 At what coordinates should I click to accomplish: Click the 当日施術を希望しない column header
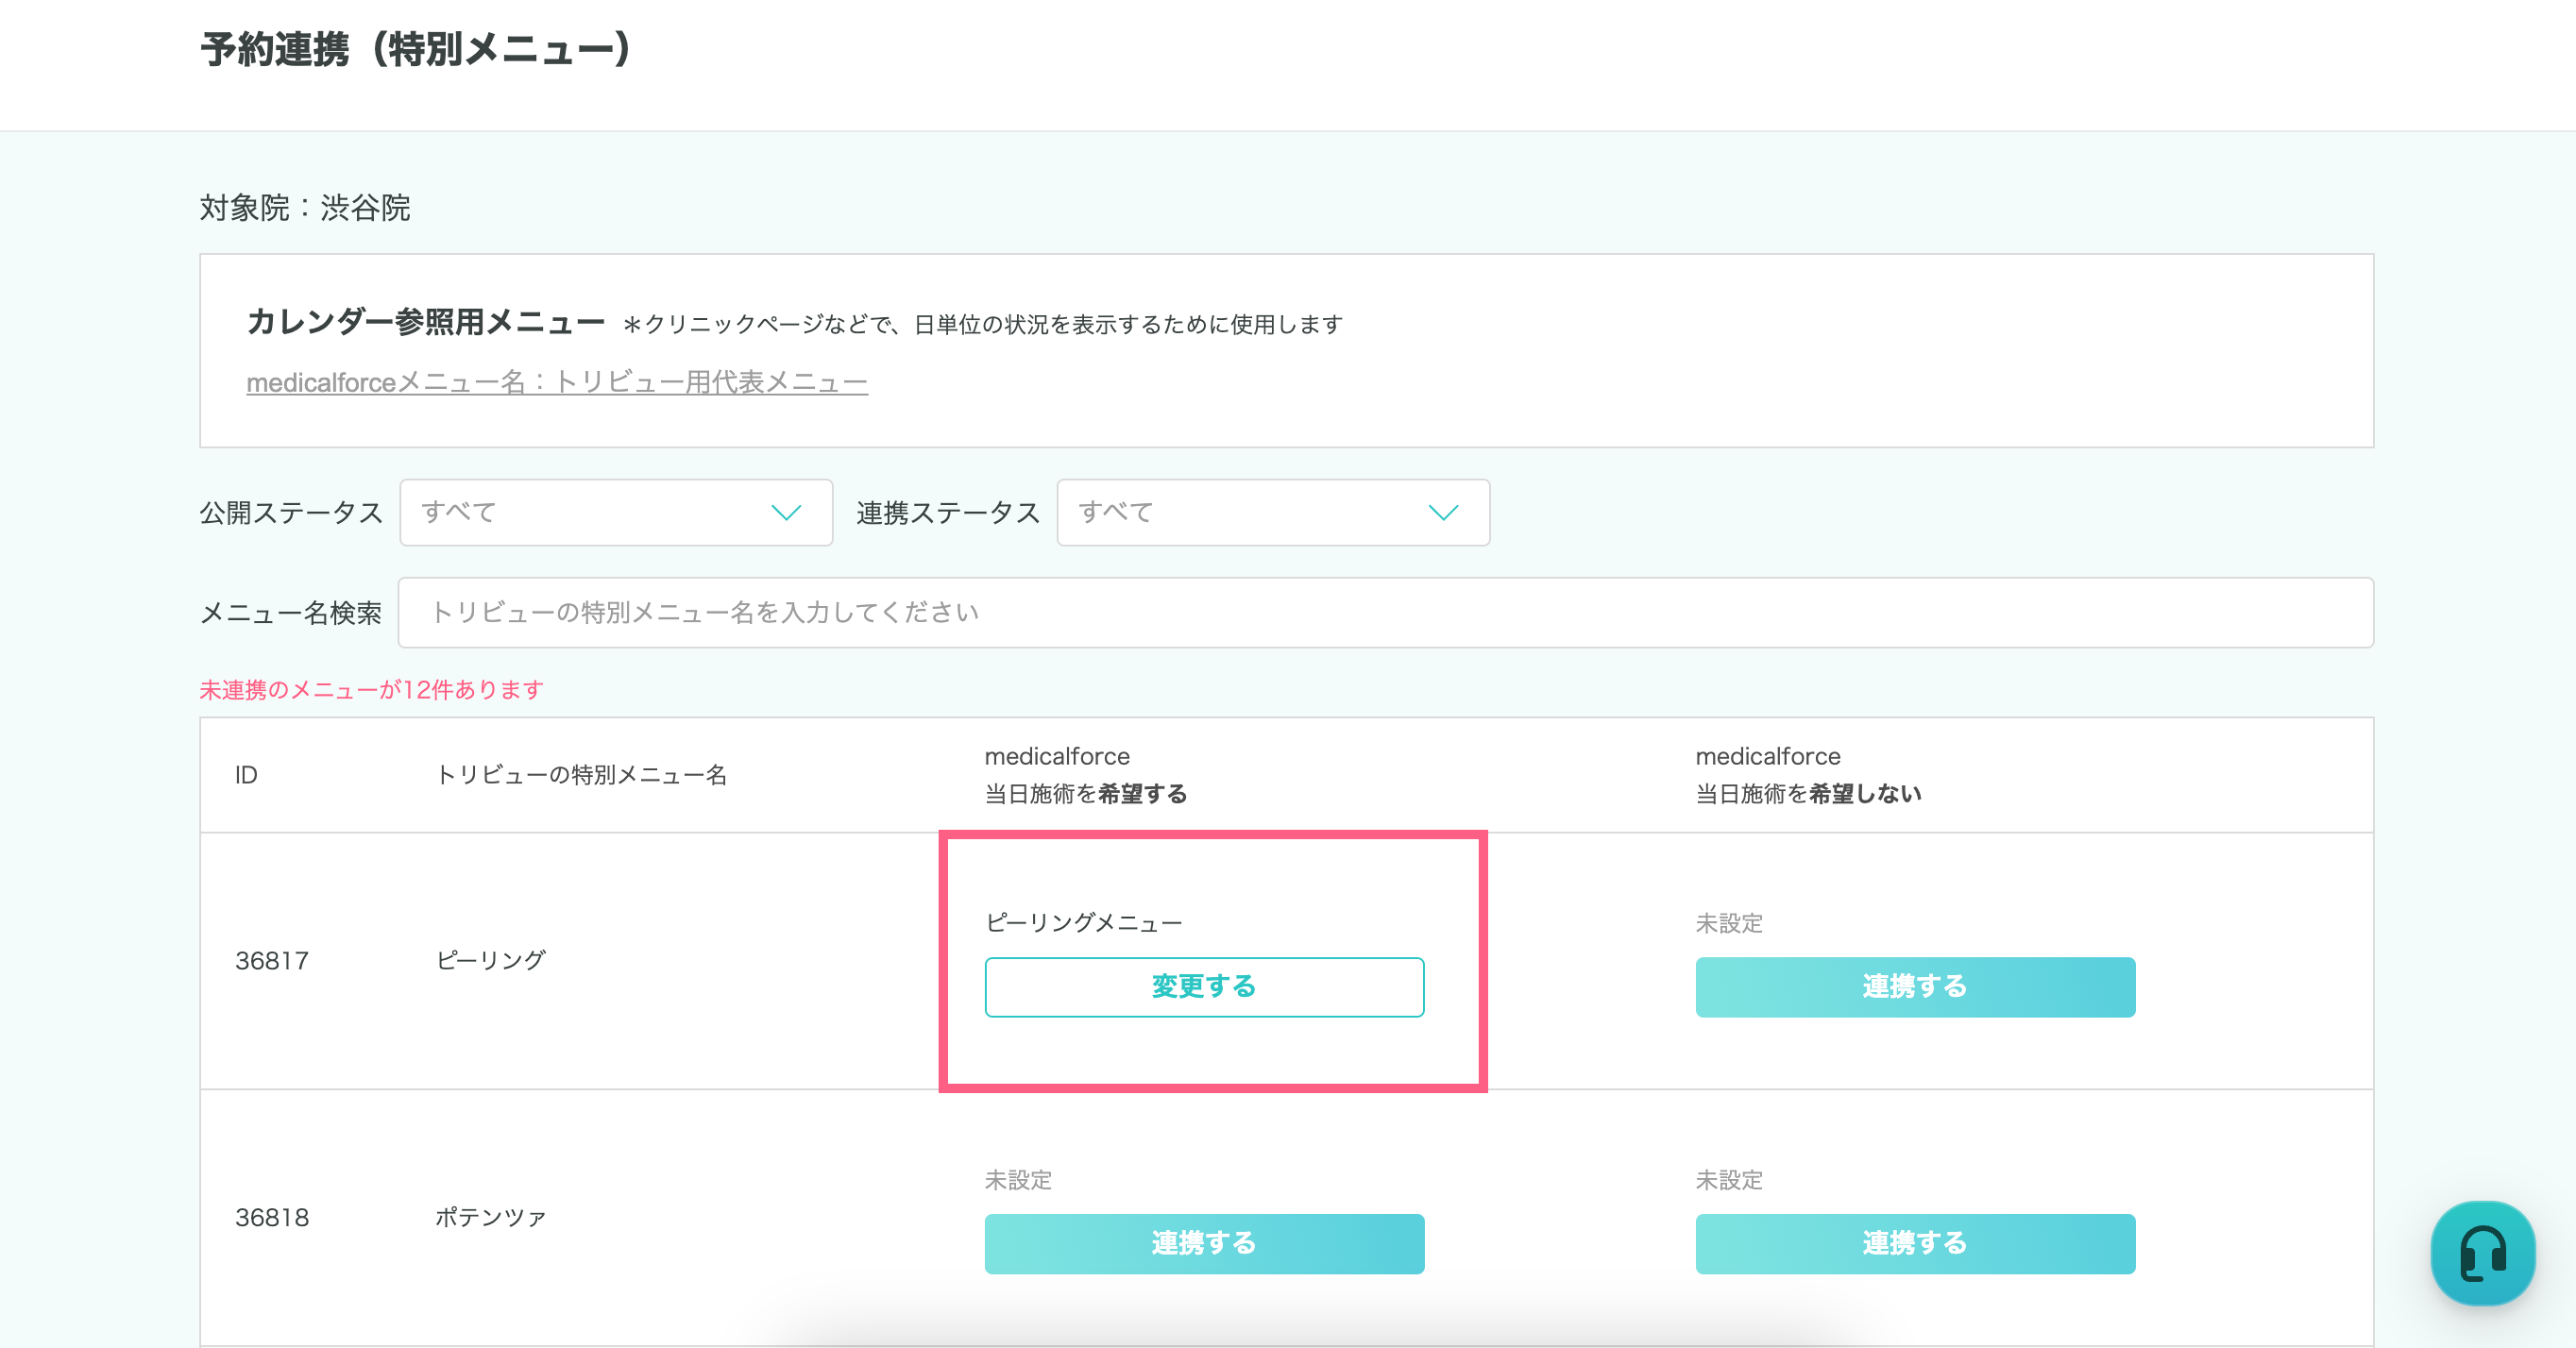(x=1807, y=775)
